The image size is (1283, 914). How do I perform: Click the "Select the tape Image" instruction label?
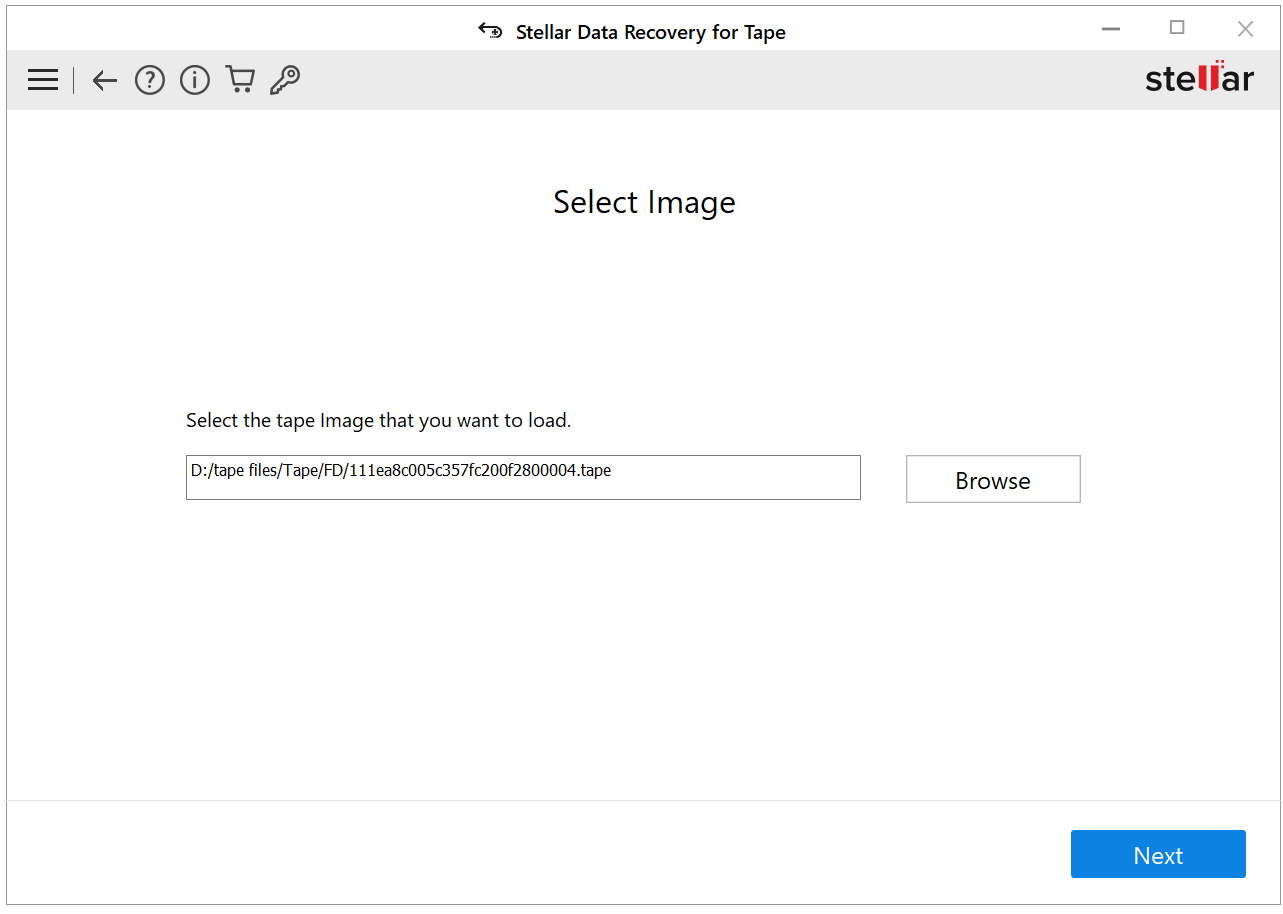[x=378, y=421]
